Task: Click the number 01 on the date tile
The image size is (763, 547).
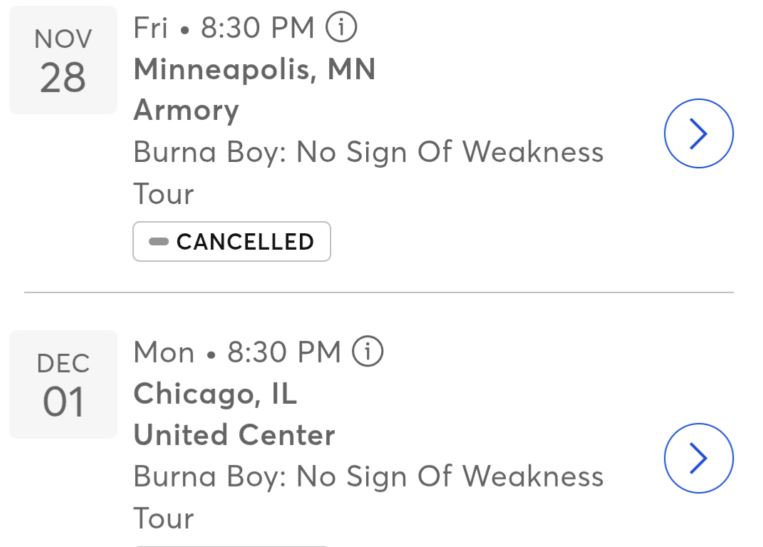Action: (63, 402)
